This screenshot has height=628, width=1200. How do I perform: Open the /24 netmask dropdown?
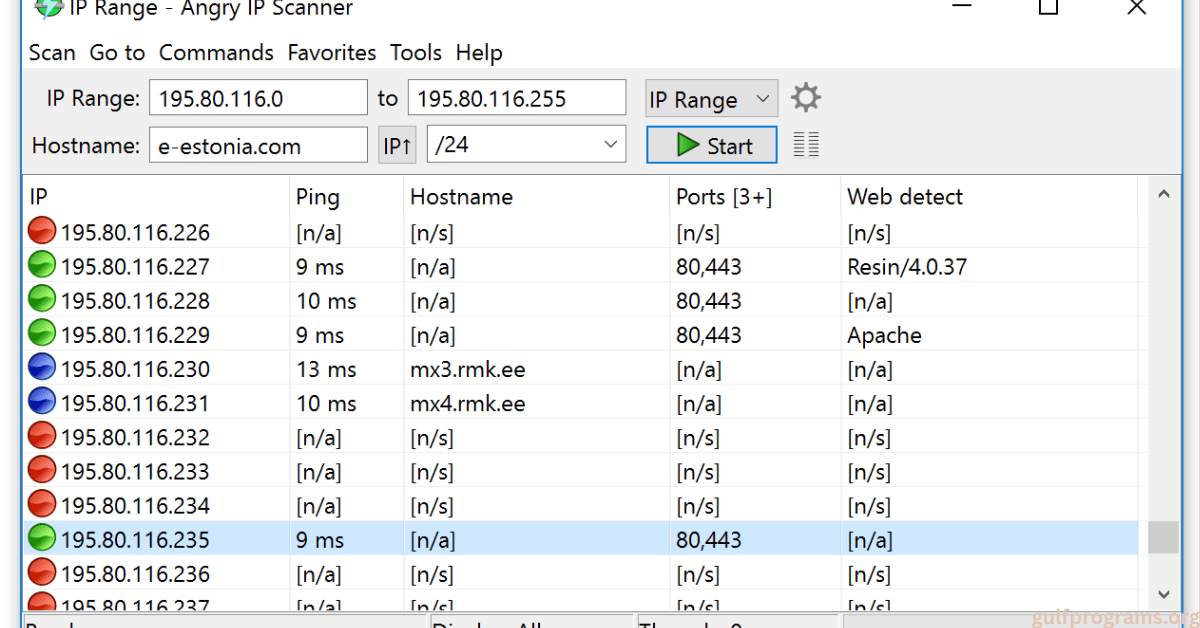526,145
